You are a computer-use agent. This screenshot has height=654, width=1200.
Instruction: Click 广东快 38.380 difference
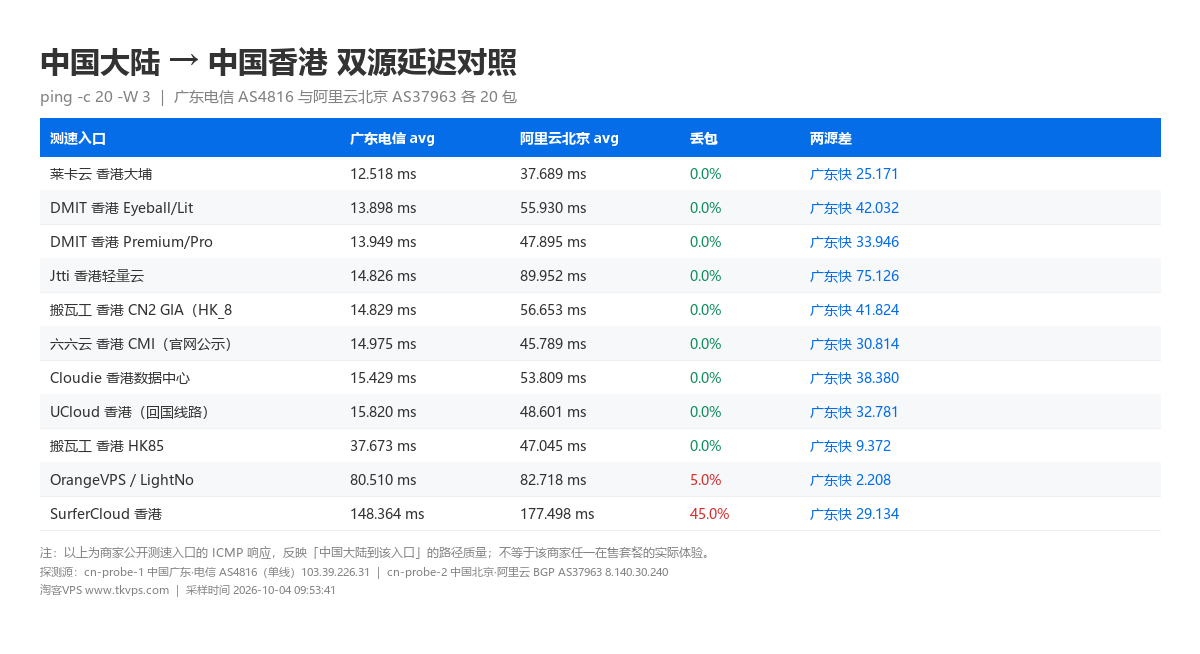[x=854, y=378]
